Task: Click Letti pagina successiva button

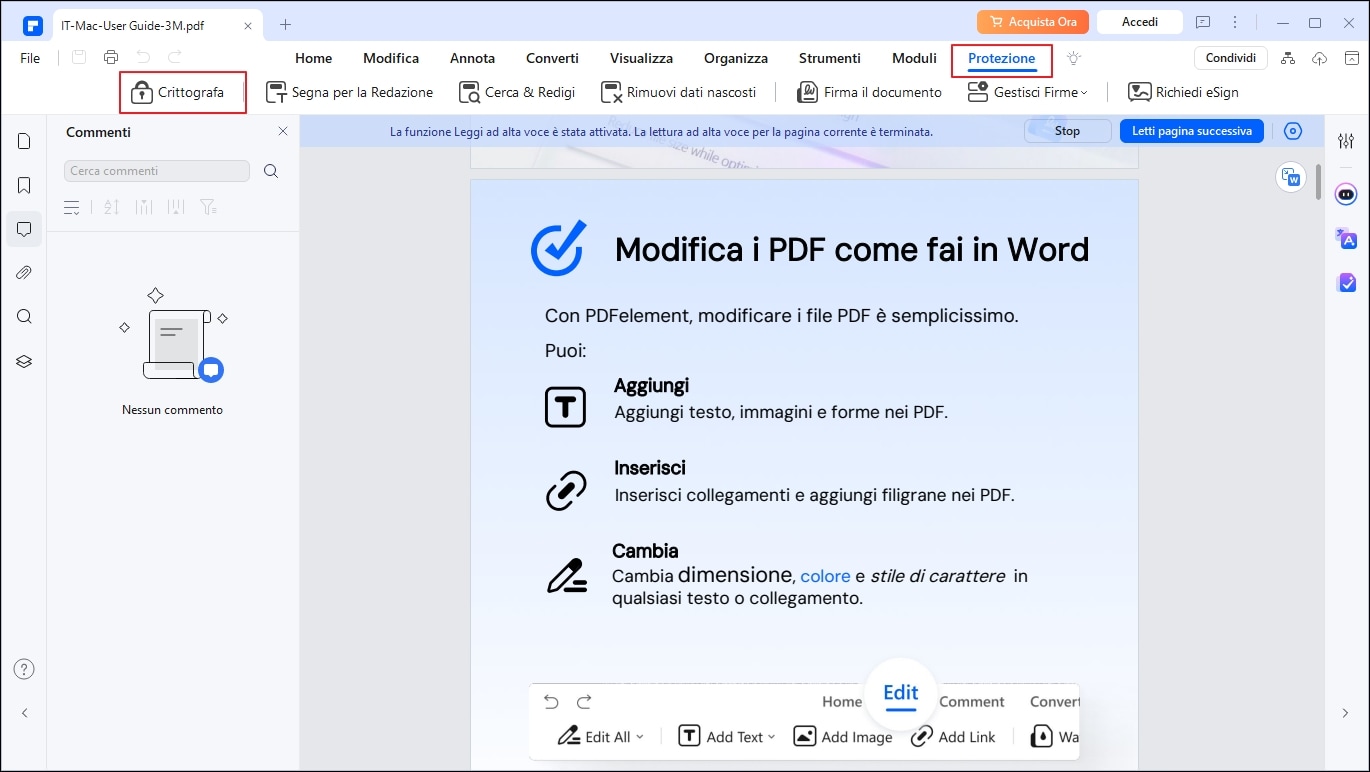Action: click(1192, 131)
